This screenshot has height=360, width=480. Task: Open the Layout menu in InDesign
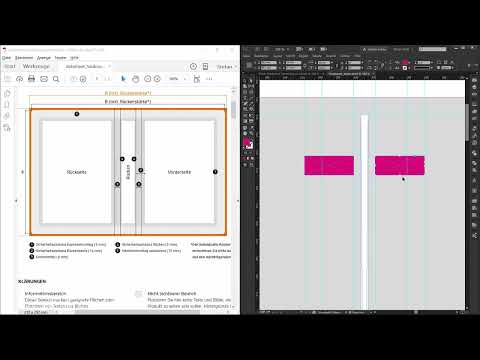coord(278,56)
